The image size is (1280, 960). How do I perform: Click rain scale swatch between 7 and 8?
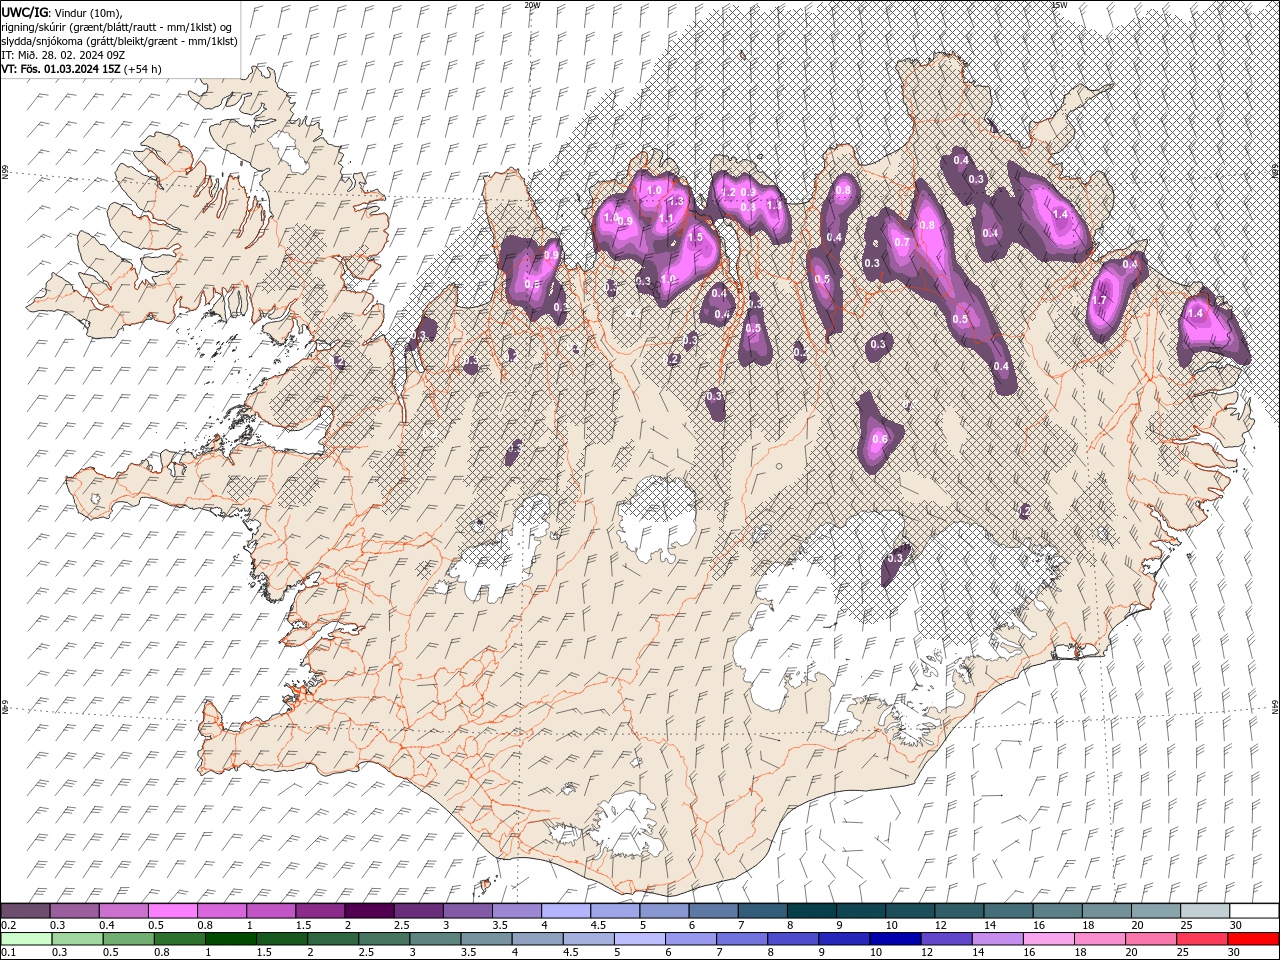pyautogui.click(x=743, y=938)
